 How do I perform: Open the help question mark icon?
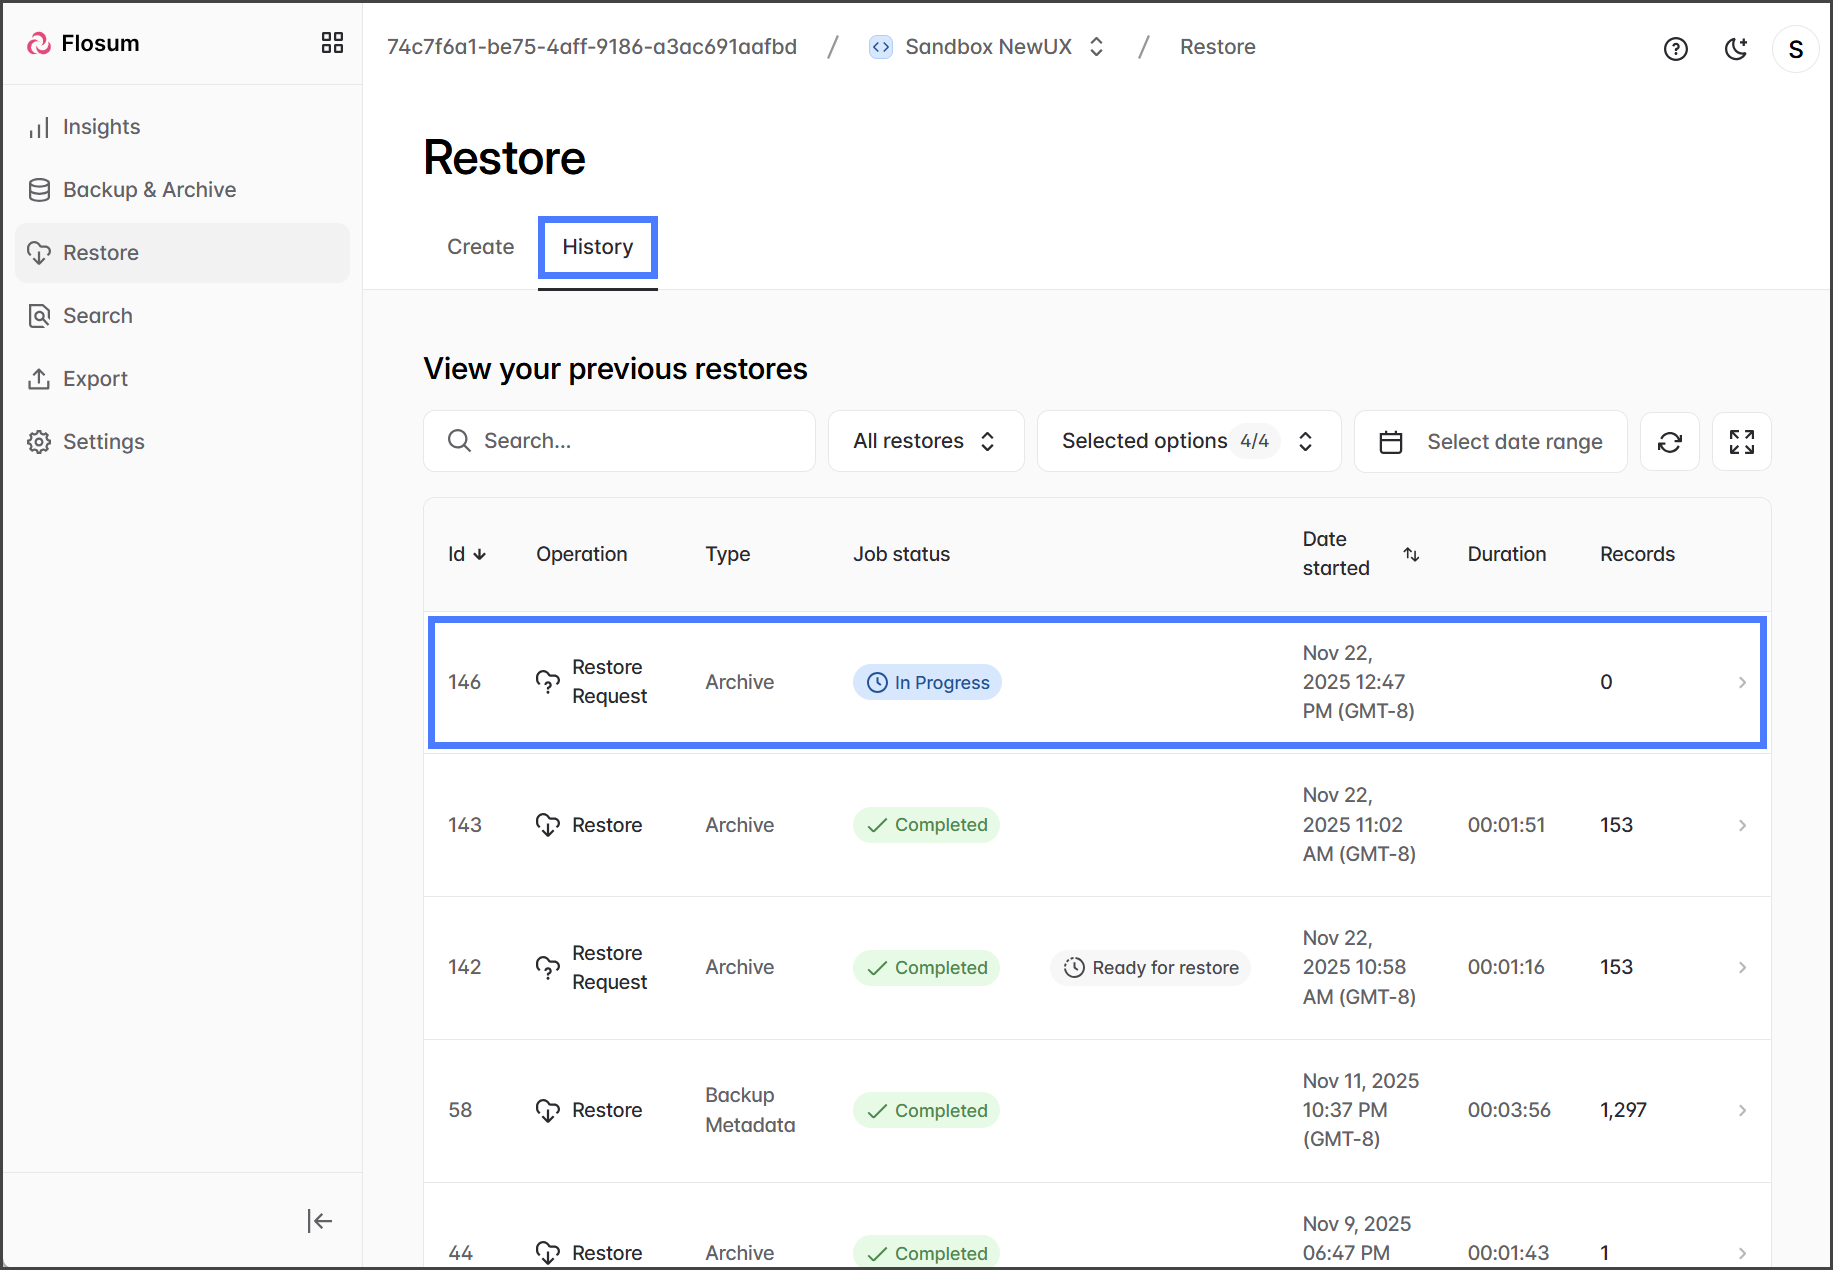(x=1675, y=49)
